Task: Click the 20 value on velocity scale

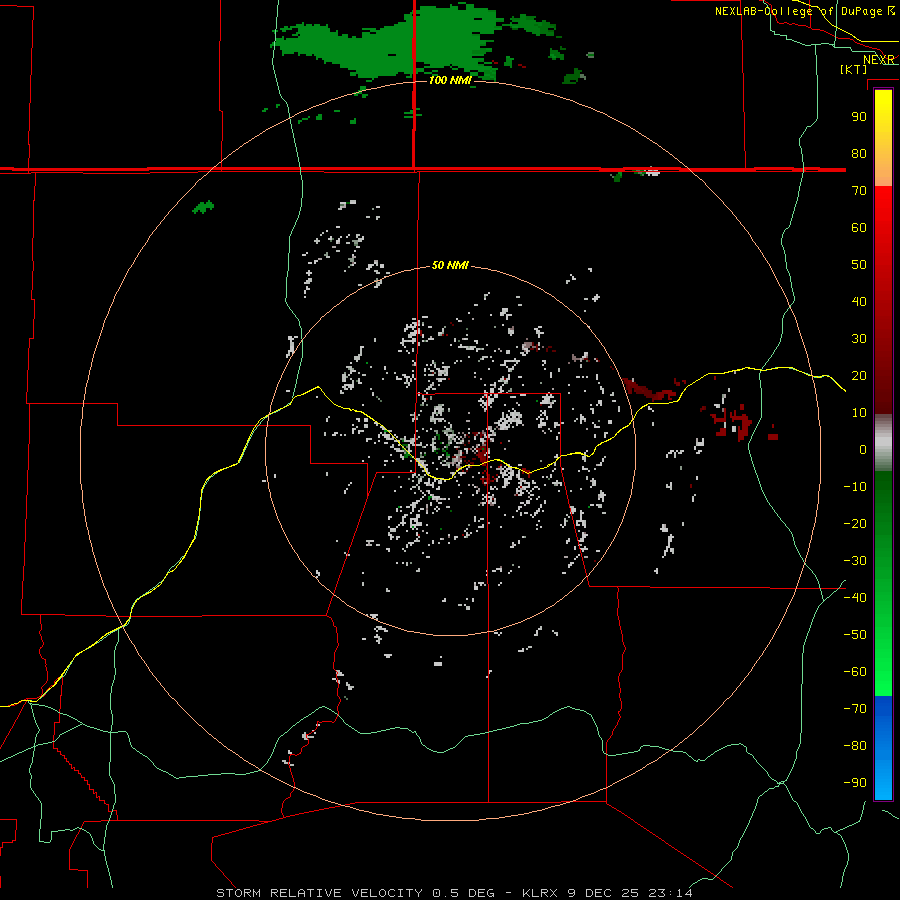Action: tap(859, 375)
